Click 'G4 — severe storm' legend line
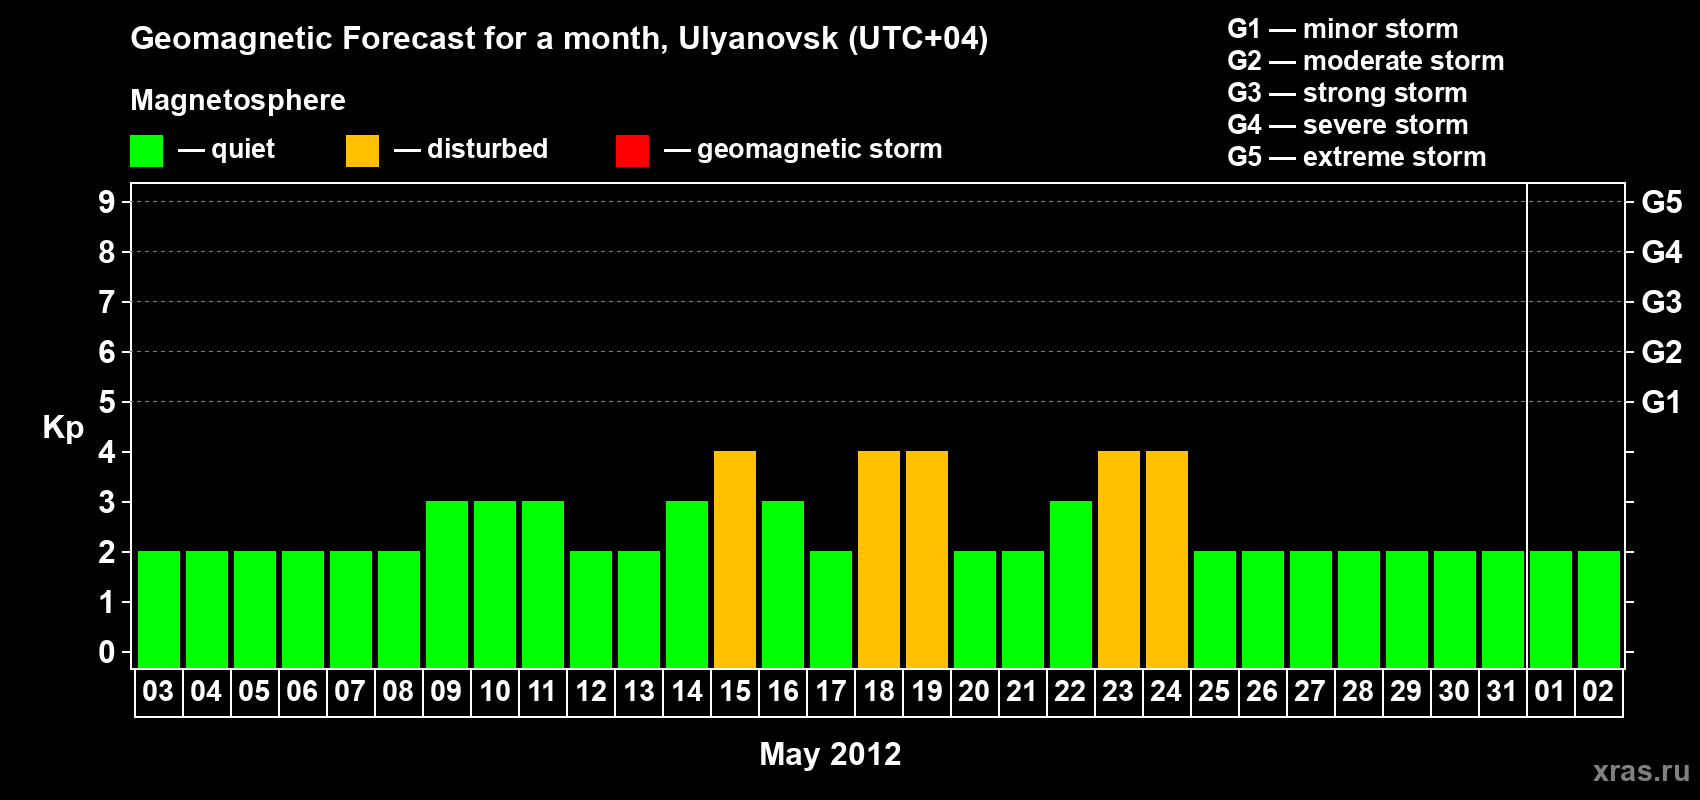The width and height of the screenshot is (1700, 800). click(x=1348, y=125)
